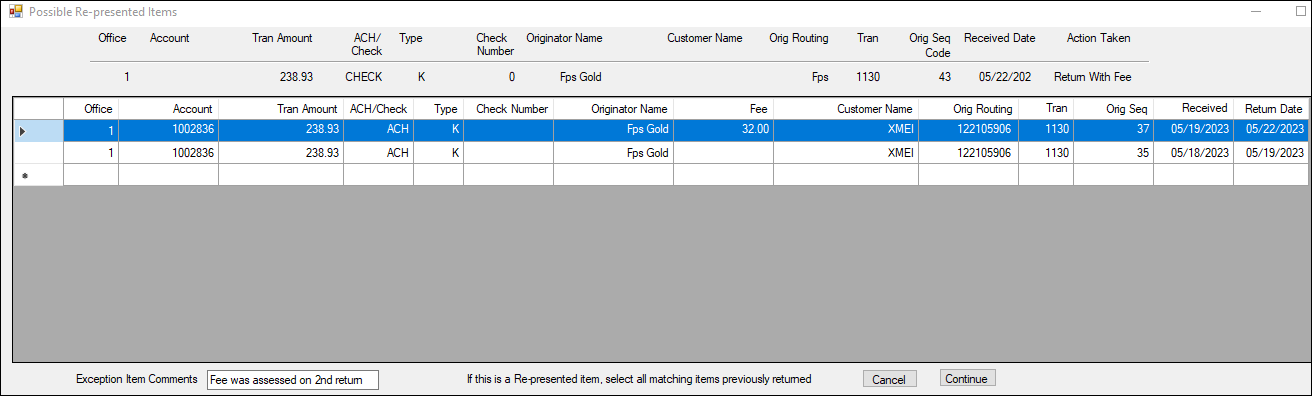This screenshot has height=396, width=1312.
Task: Select Orig Seq cell showing 37
Action: point(1113,131)
